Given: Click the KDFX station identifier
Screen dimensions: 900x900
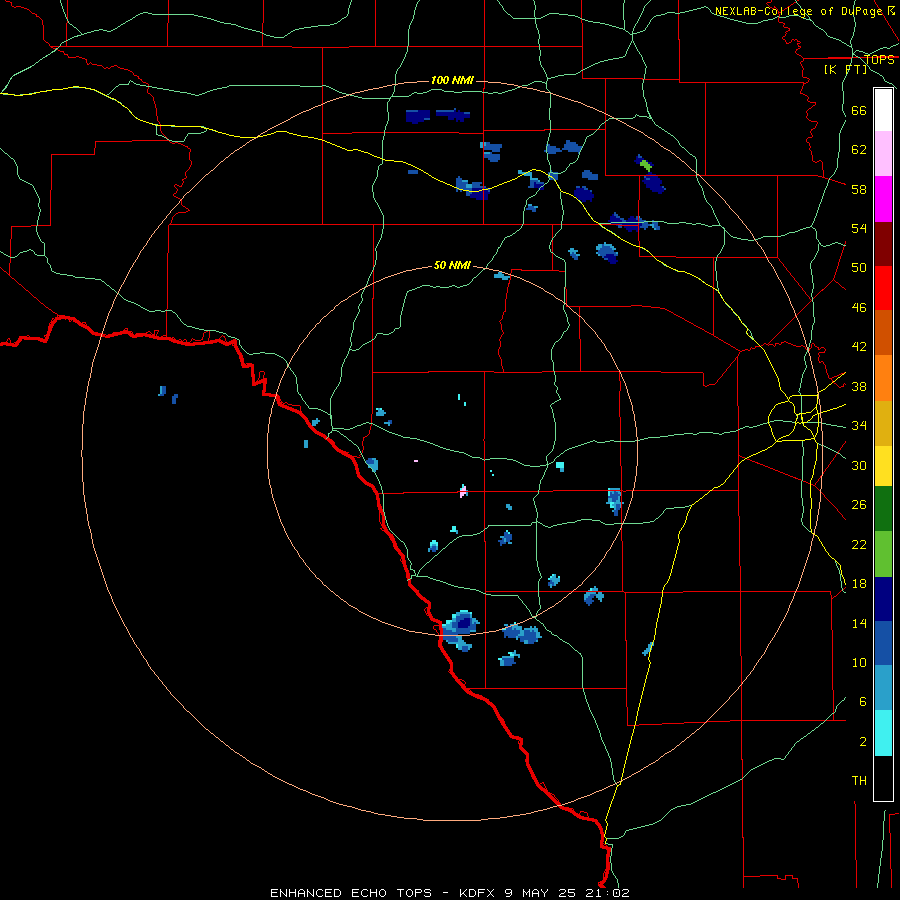Looking at the screenshot, I should tap(478, 893).
